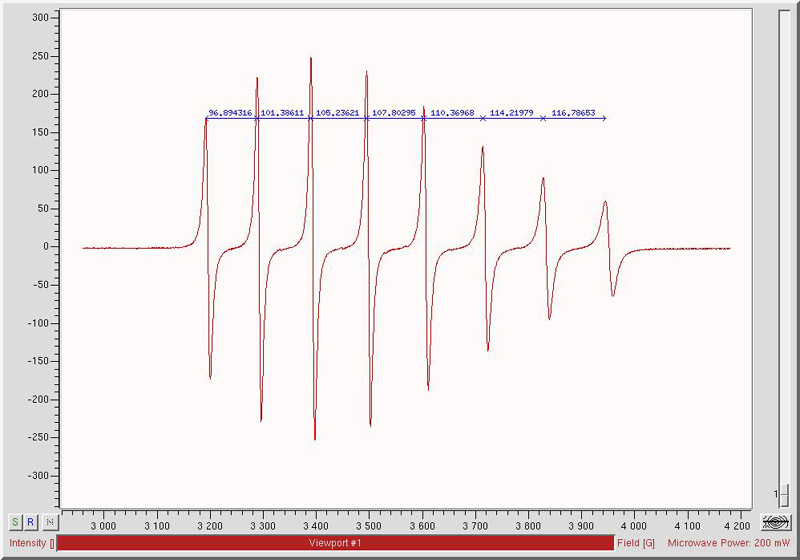Click the 4 200 field axis tick label
This screenshot has height=560, width=800.
(738, 526)
